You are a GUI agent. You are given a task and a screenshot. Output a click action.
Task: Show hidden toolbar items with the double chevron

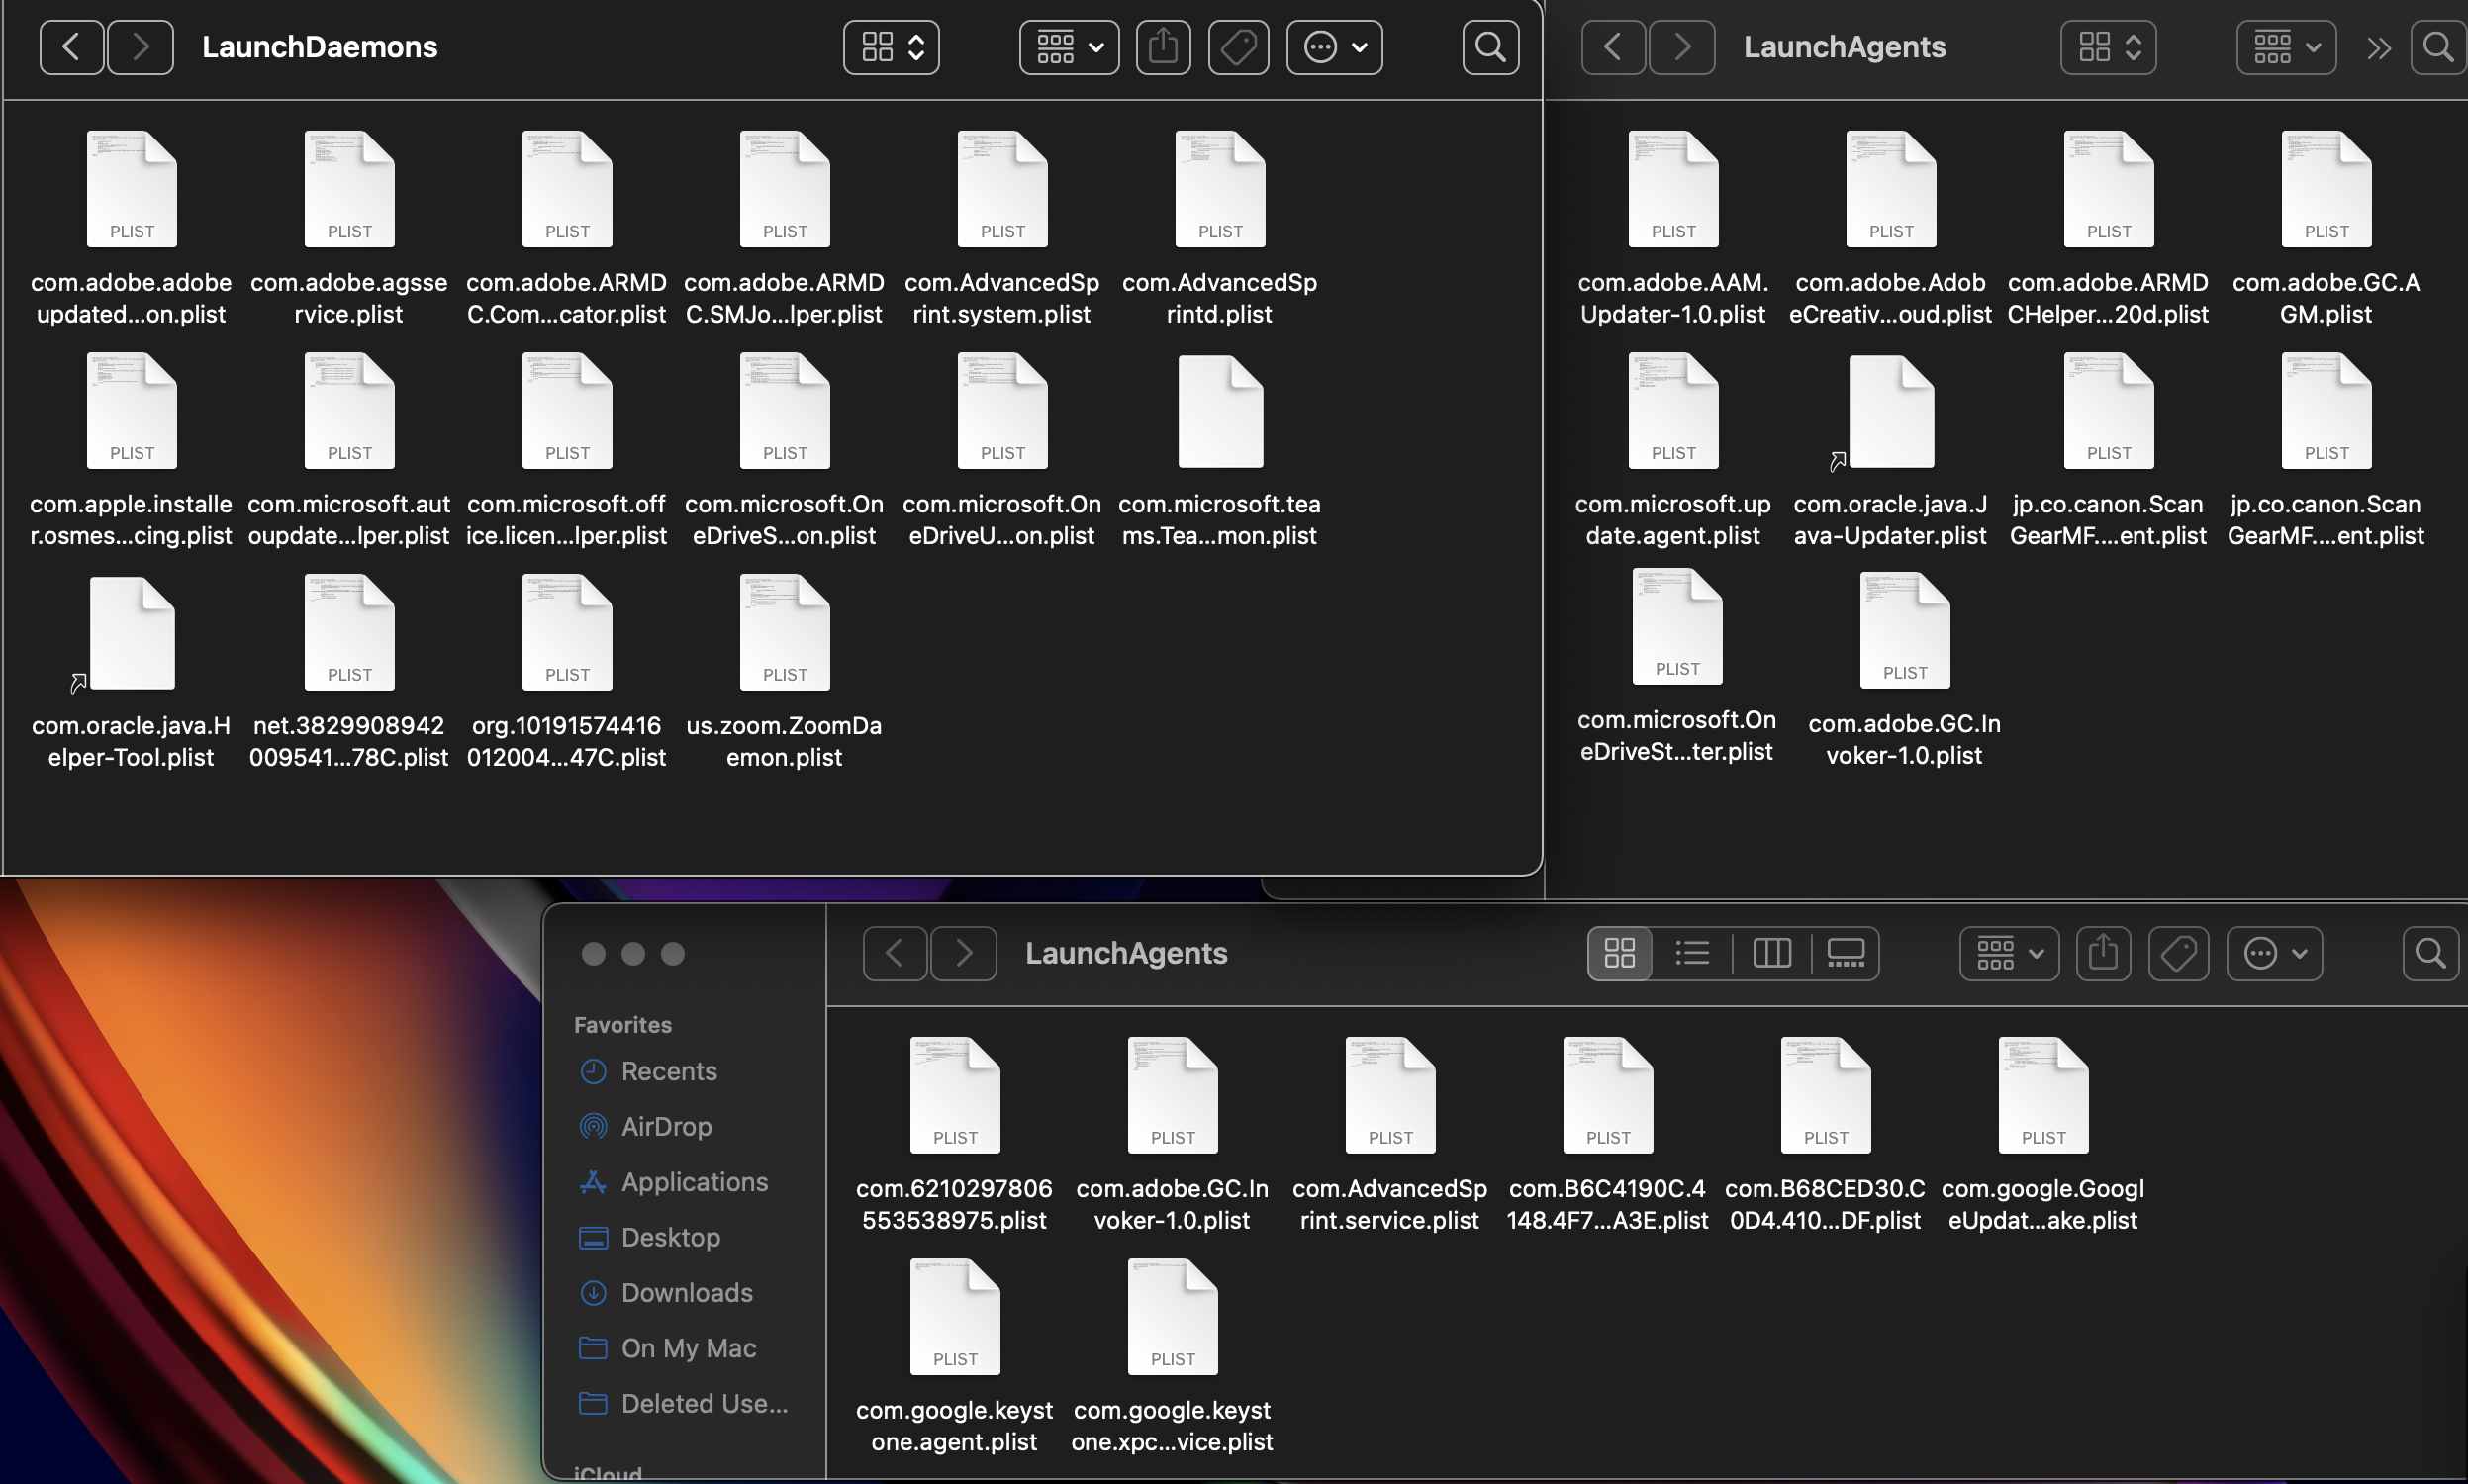(x=2379, y=47)
